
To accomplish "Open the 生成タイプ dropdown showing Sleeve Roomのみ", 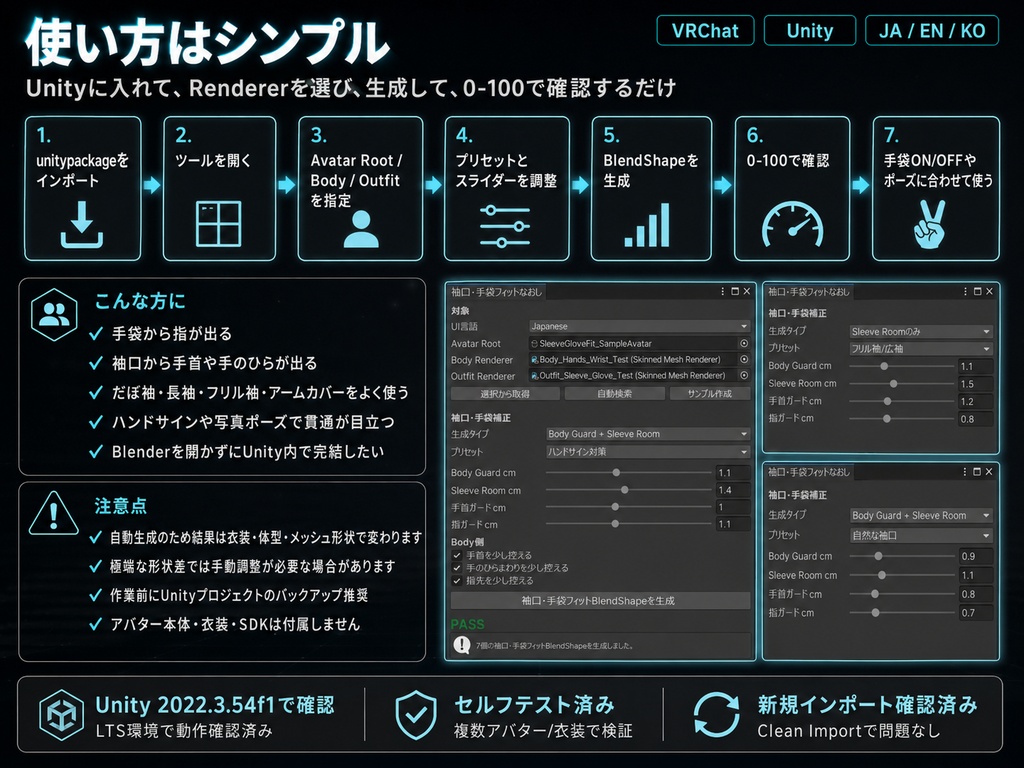I will pos(921,332).
